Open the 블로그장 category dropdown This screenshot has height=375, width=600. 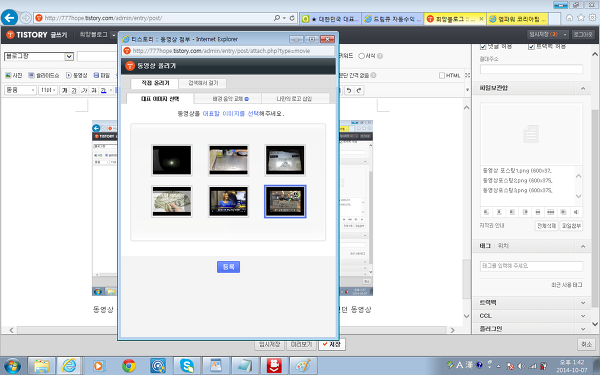(39, 56)
